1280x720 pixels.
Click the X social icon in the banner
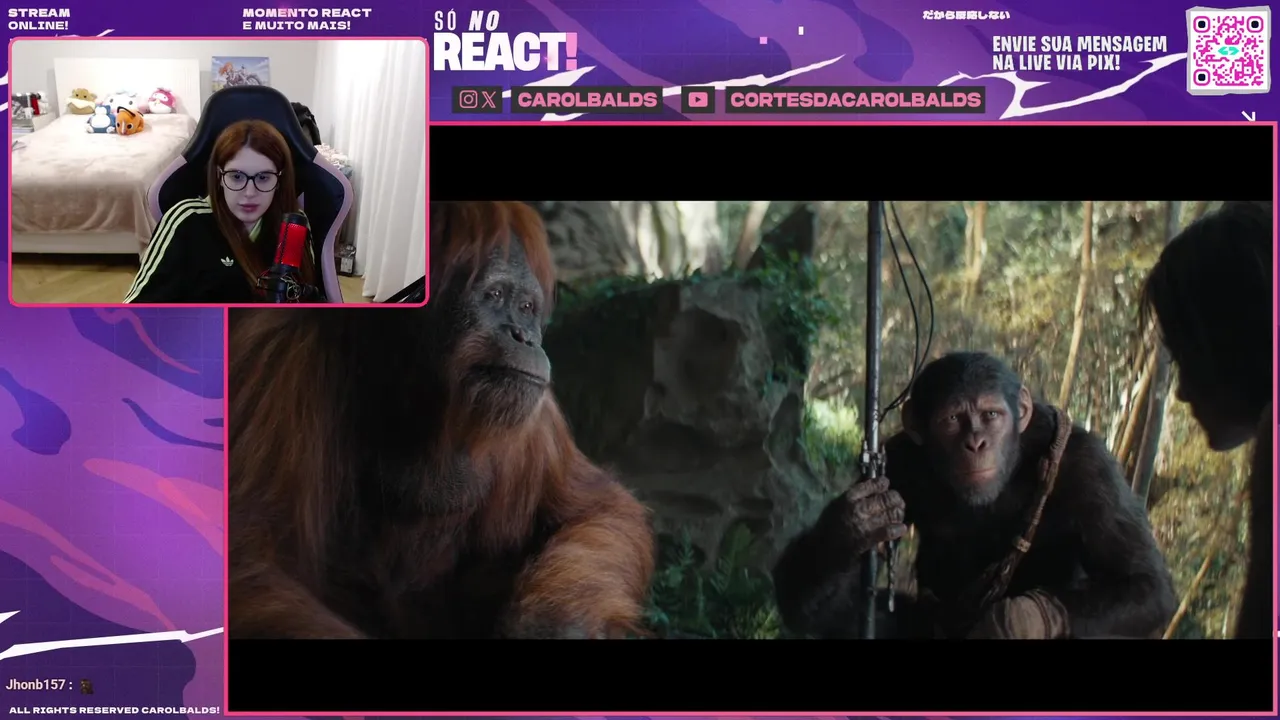coord(489,99)
